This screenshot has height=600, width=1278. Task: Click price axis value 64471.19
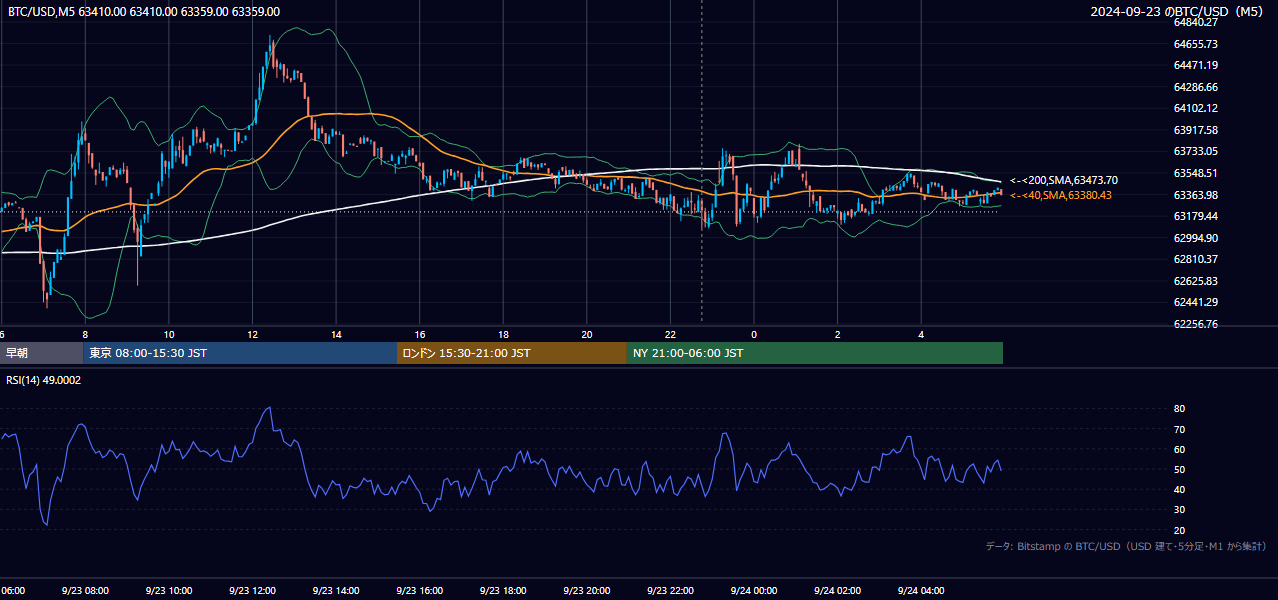[x=1196, y=65]
